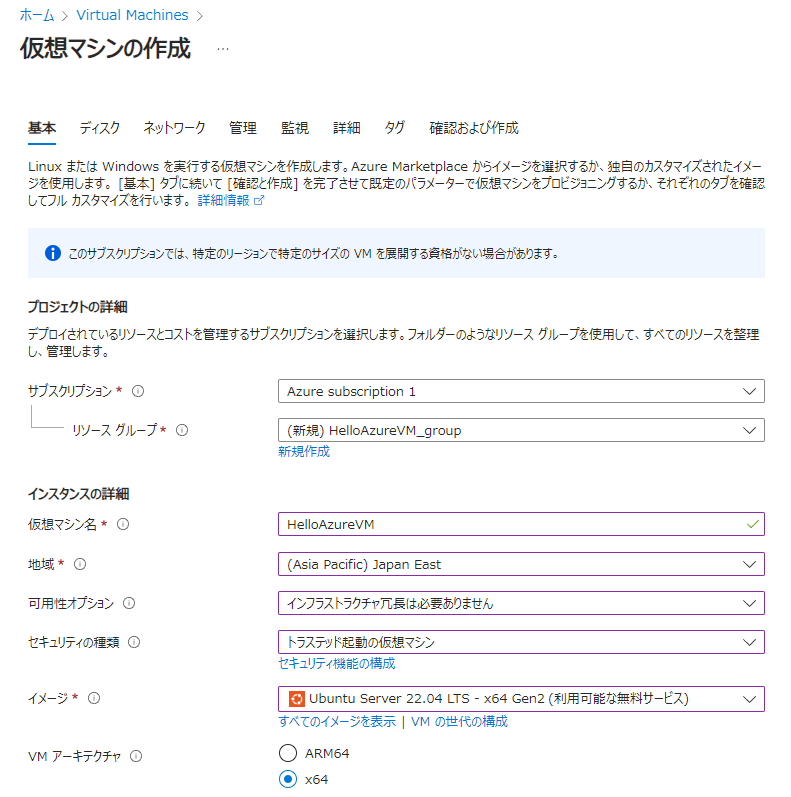Screen dimensions: 791x797
Task: Click the info icon beside 可用性オプション
Action: 129,603
